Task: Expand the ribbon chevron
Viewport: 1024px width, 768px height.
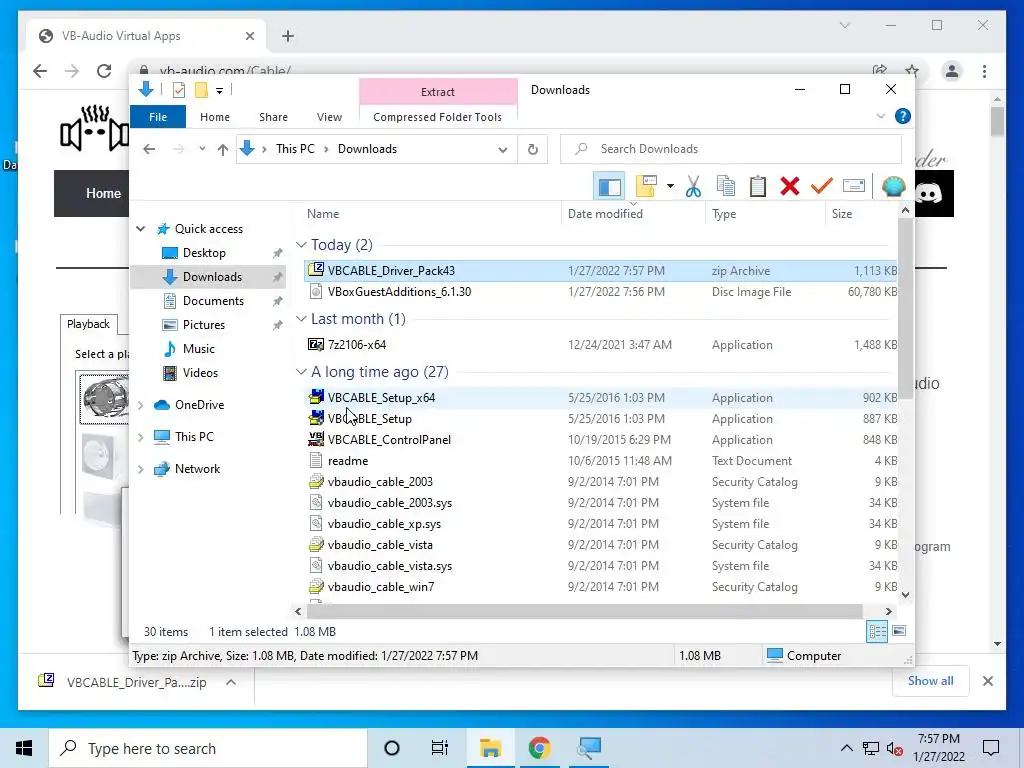Action: click(x=880, y=116)
